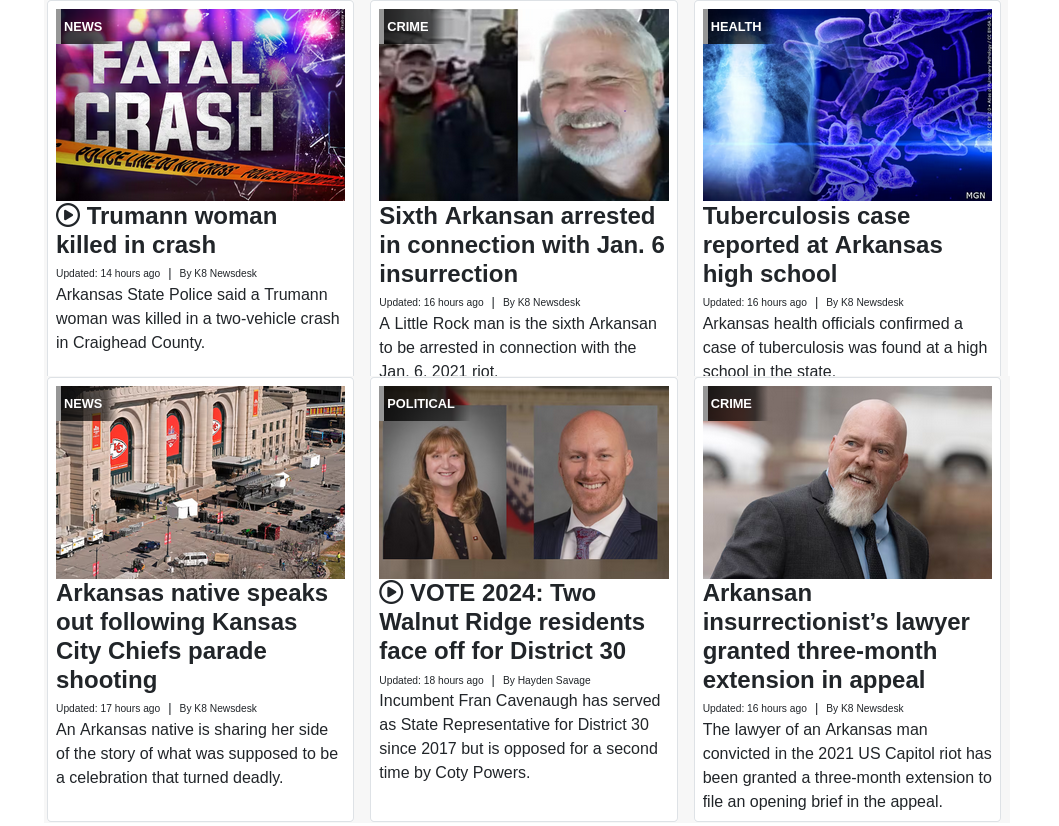Click play icon beside Trumann woman headline
The width and height of the screenshot is (1059, 826).
(68, 215)
